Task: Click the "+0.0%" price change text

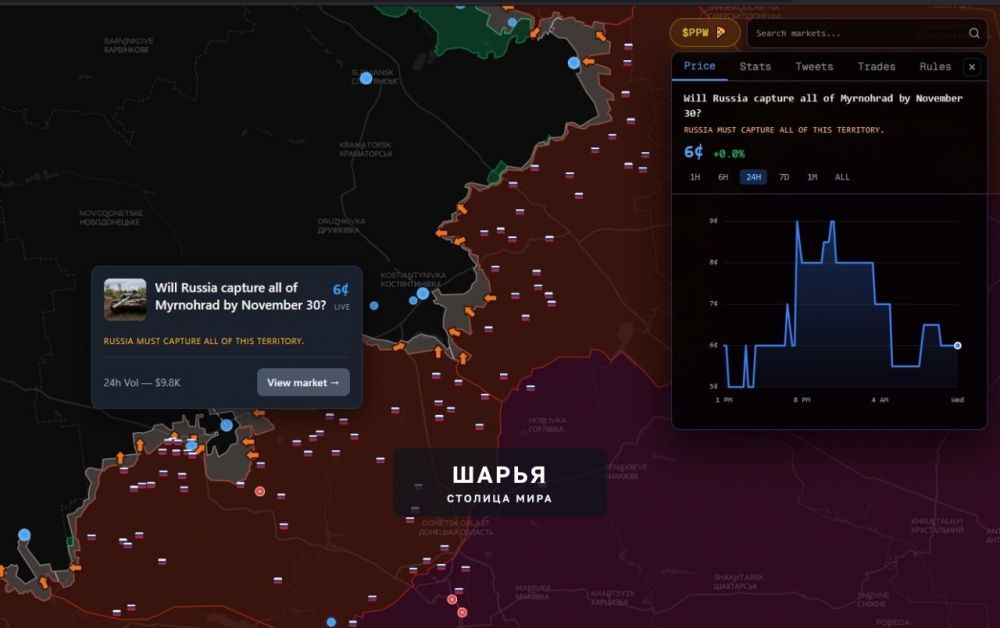Action: coord(728,154)
